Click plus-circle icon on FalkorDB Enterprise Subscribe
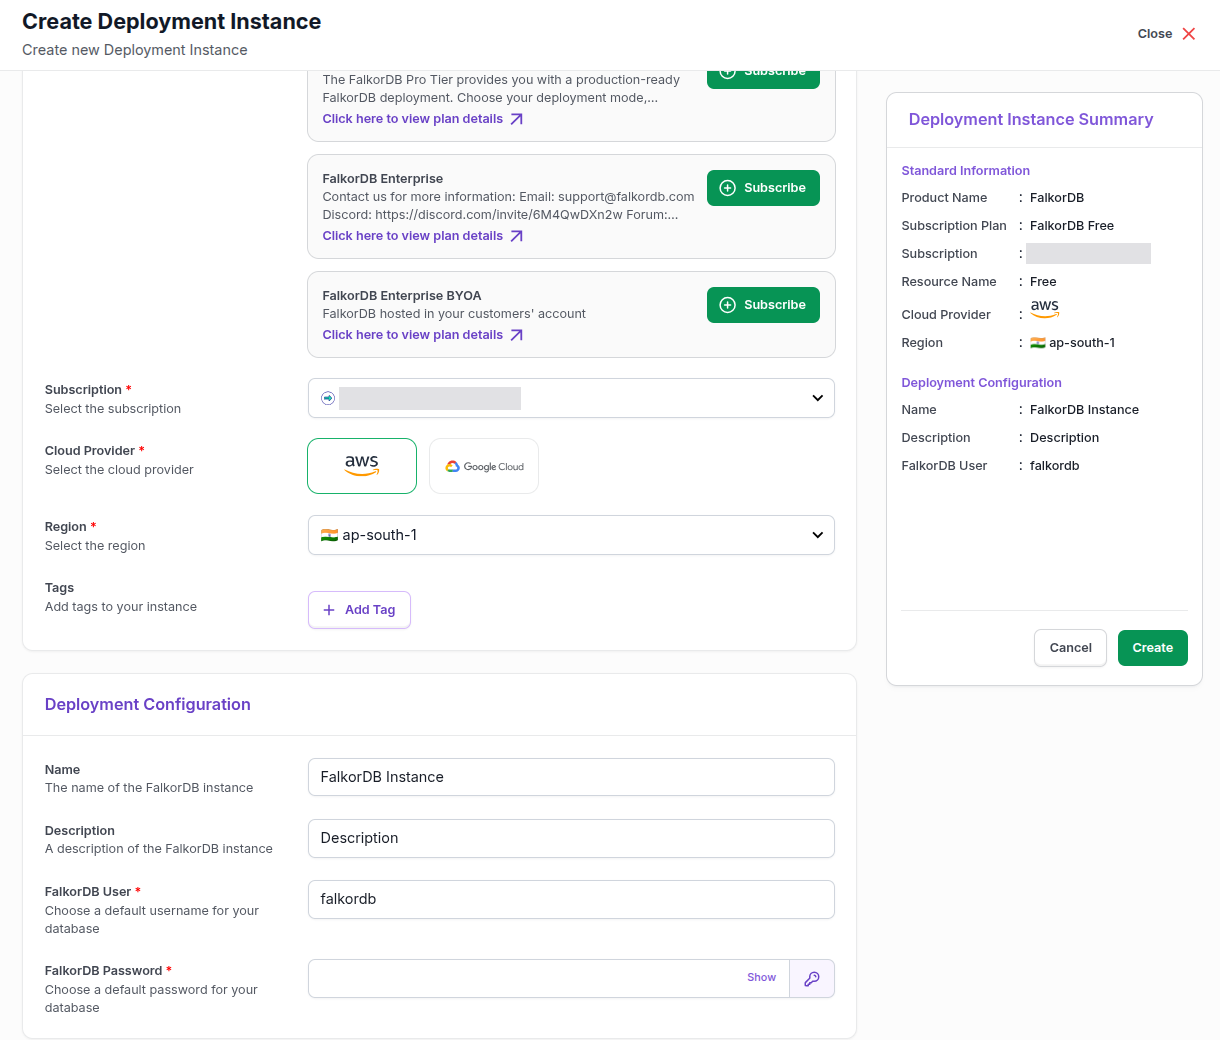The height and width of the screenshot is (1040, 1220). [728, 188]
